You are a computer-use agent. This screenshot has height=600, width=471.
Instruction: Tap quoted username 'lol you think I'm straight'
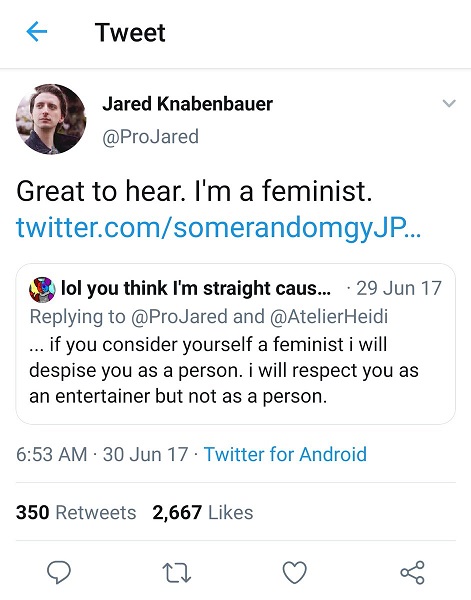click(196, 288)
